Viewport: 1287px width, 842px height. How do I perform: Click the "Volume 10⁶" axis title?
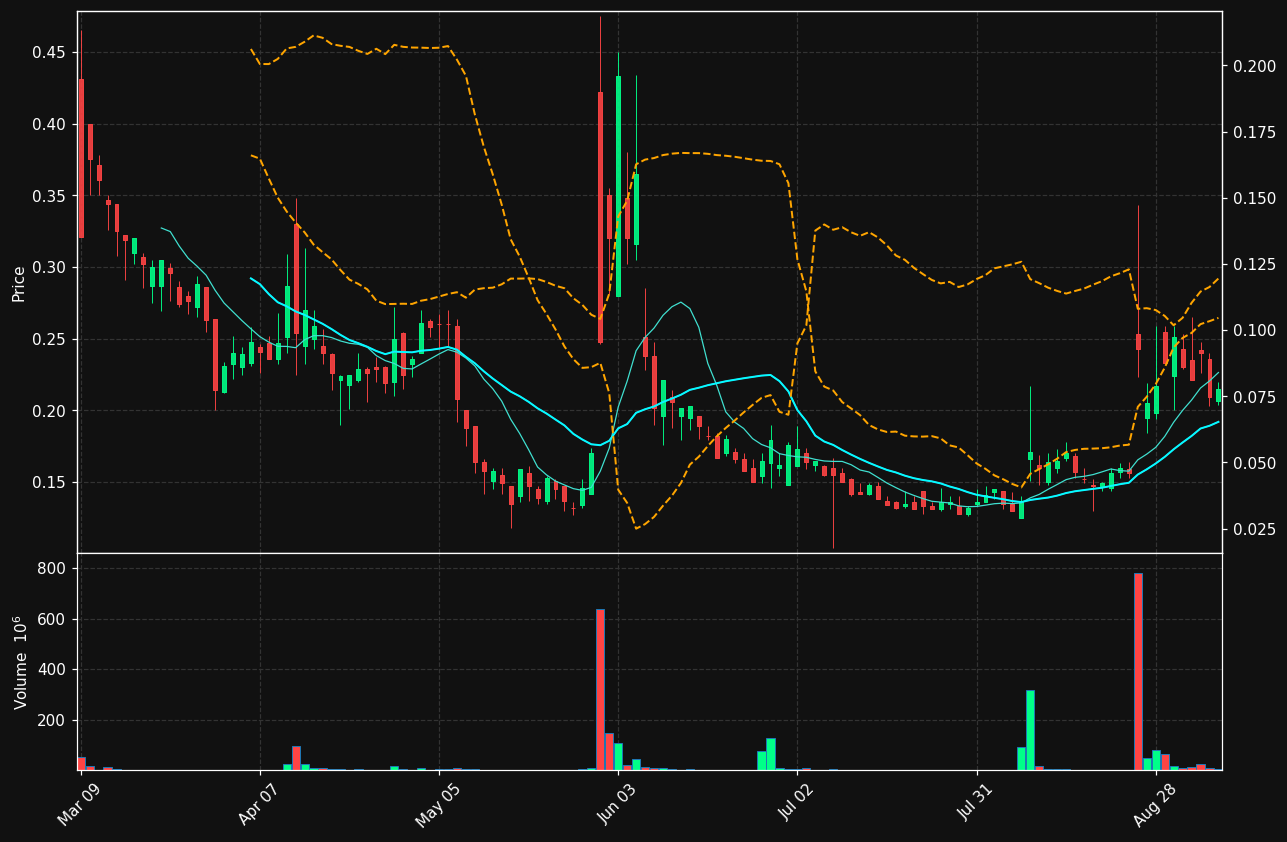click(x=19, y=662)
